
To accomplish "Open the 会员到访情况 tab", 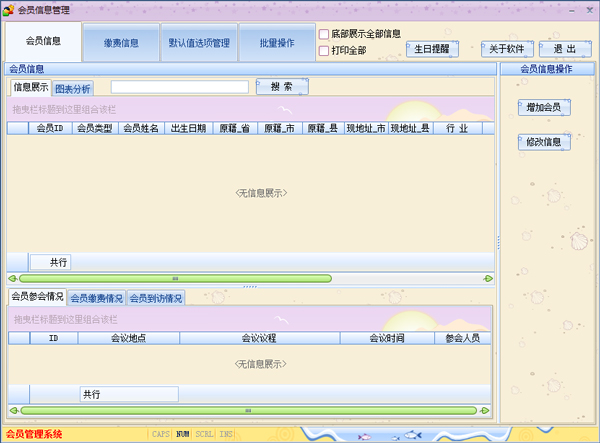I will pyautogui.click(x=156, y=298).
